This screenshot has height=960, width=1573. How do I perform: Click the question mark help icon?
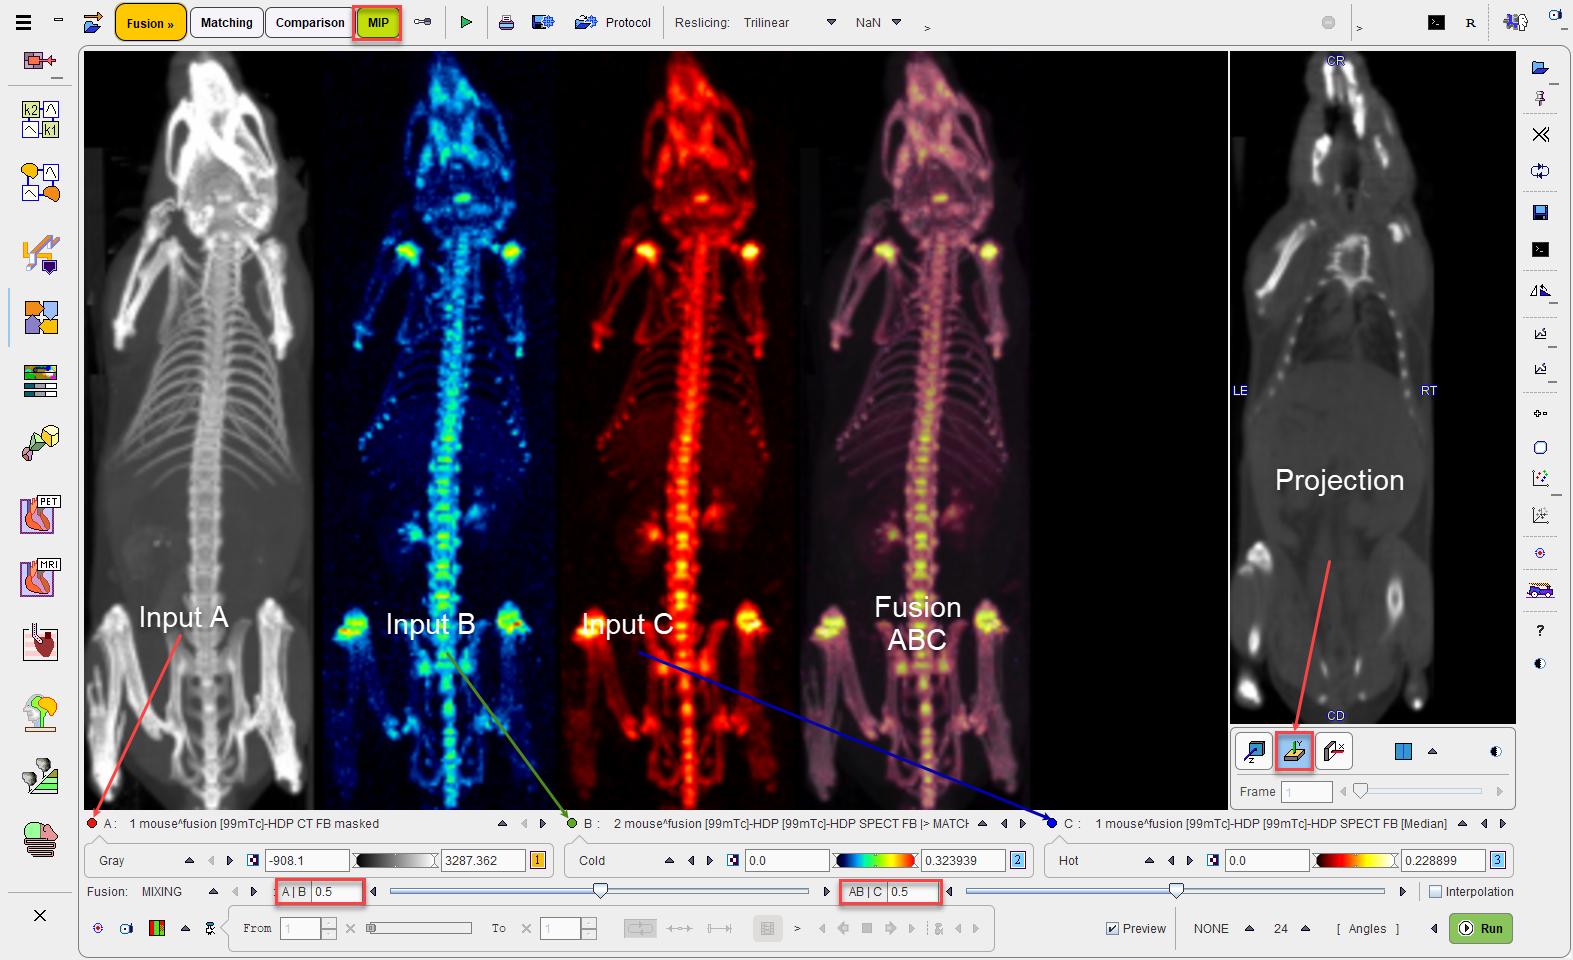point(1540,630)
